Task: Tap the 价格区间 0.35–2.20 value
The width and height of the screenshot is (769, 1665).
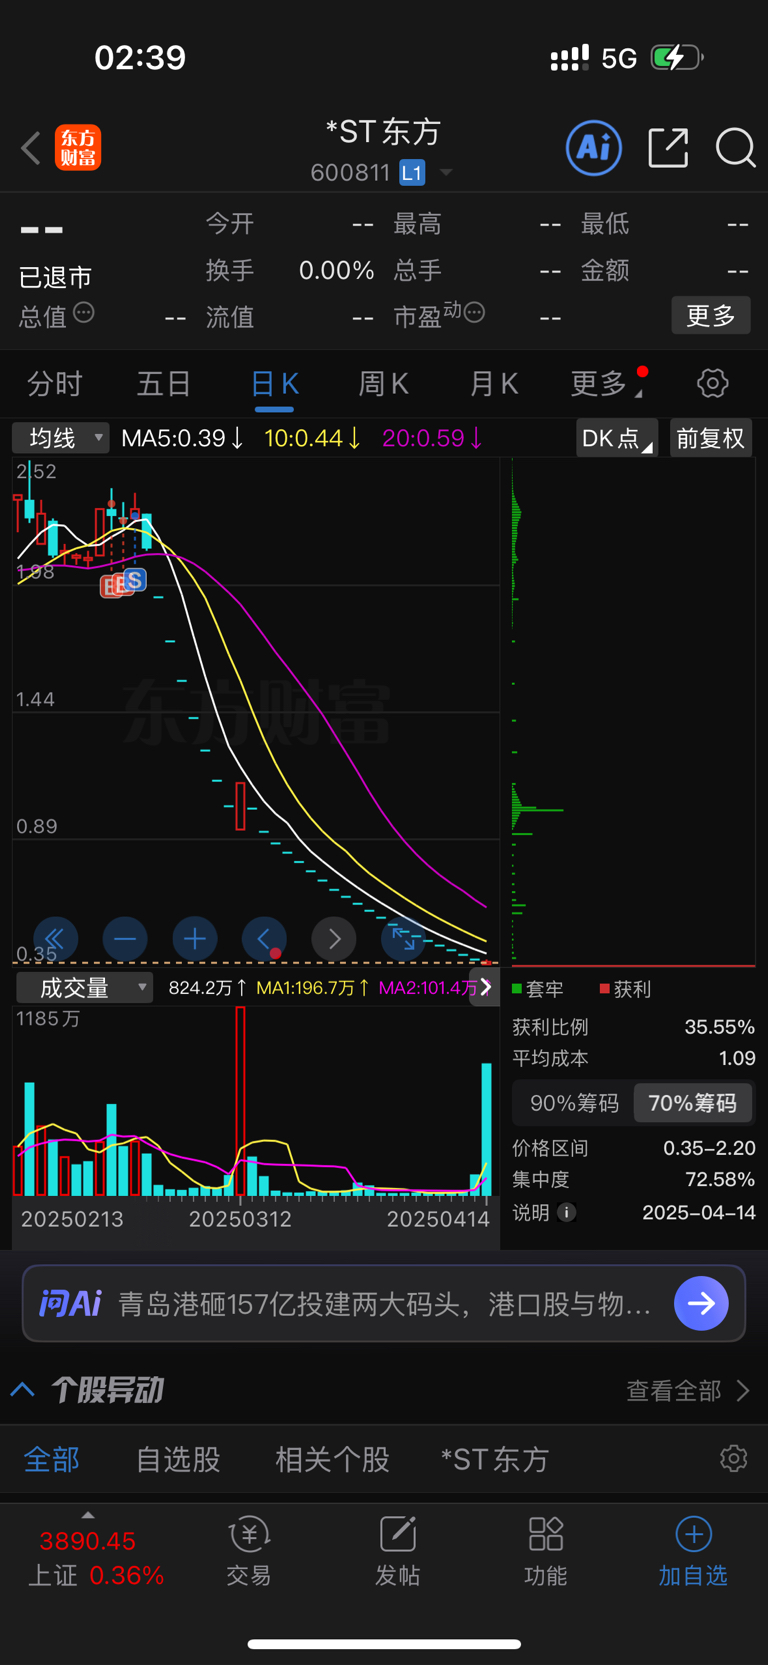Action: pyautogui.click(x=709, y=1148)
